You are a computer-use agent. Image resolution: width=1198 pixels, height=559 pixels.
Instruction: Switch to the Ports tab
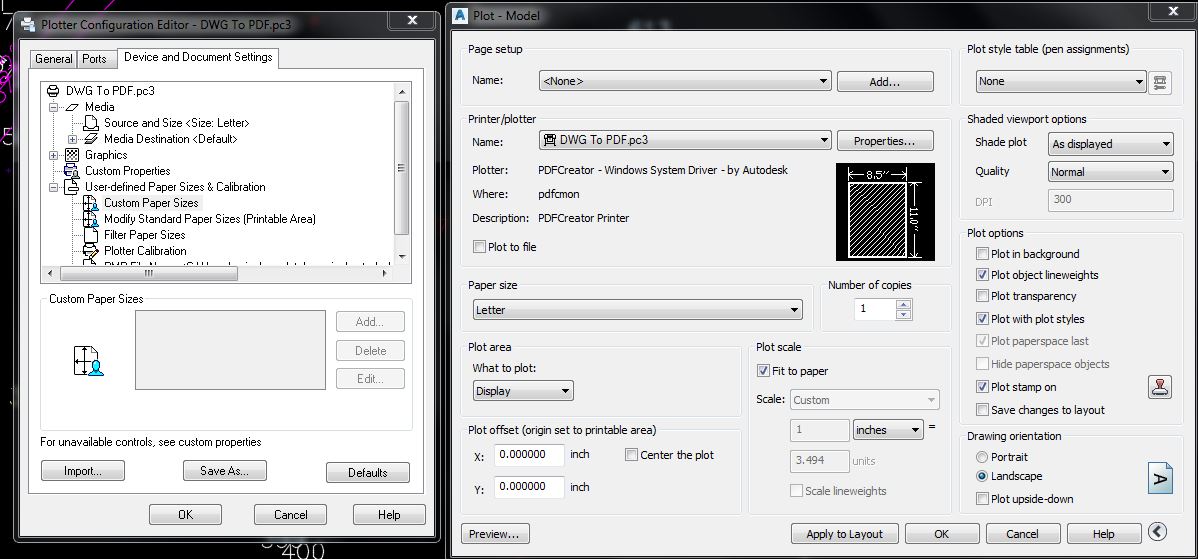point(95,59)
